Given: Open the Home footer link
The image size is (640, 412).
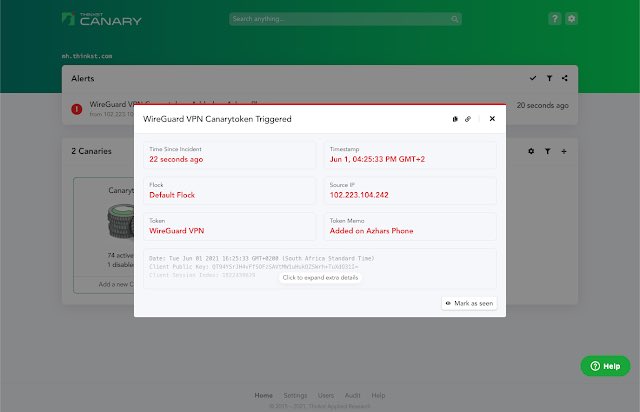Looking at the screenshot, I should coord(263,395).
